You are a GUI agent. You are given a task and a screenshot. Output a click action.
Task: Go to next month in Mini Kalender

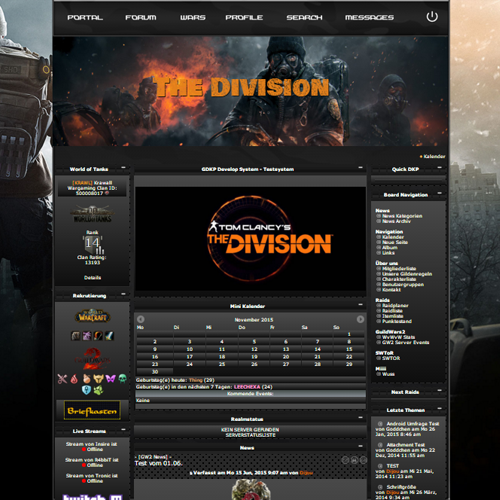(360, 319)
